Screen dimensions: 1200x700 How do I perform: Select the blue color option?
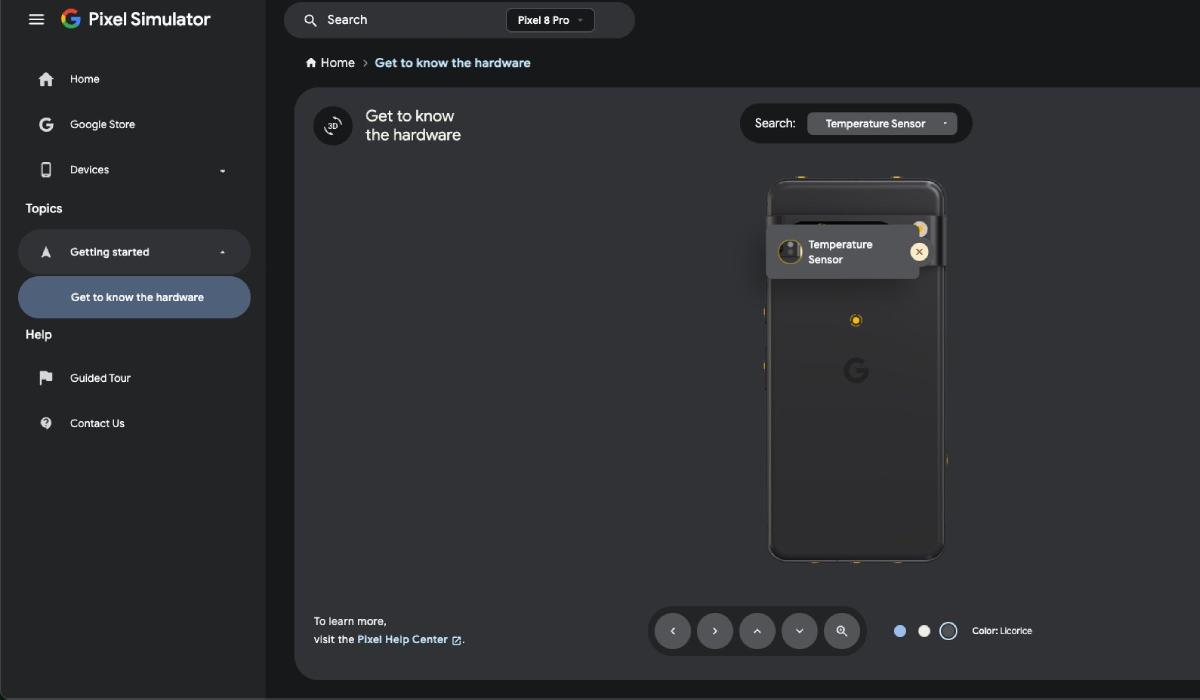(x=900, y=631)
